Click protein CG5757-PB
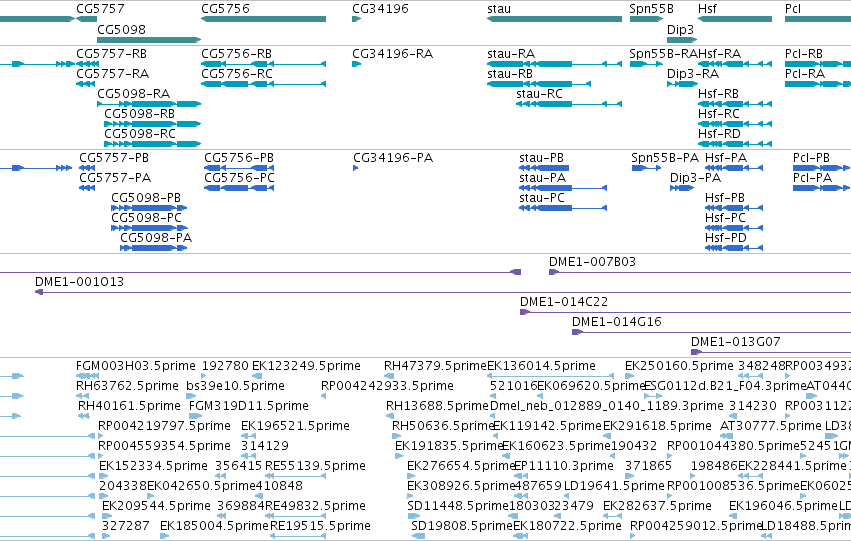The image size is (851, 541). (113, 158)
